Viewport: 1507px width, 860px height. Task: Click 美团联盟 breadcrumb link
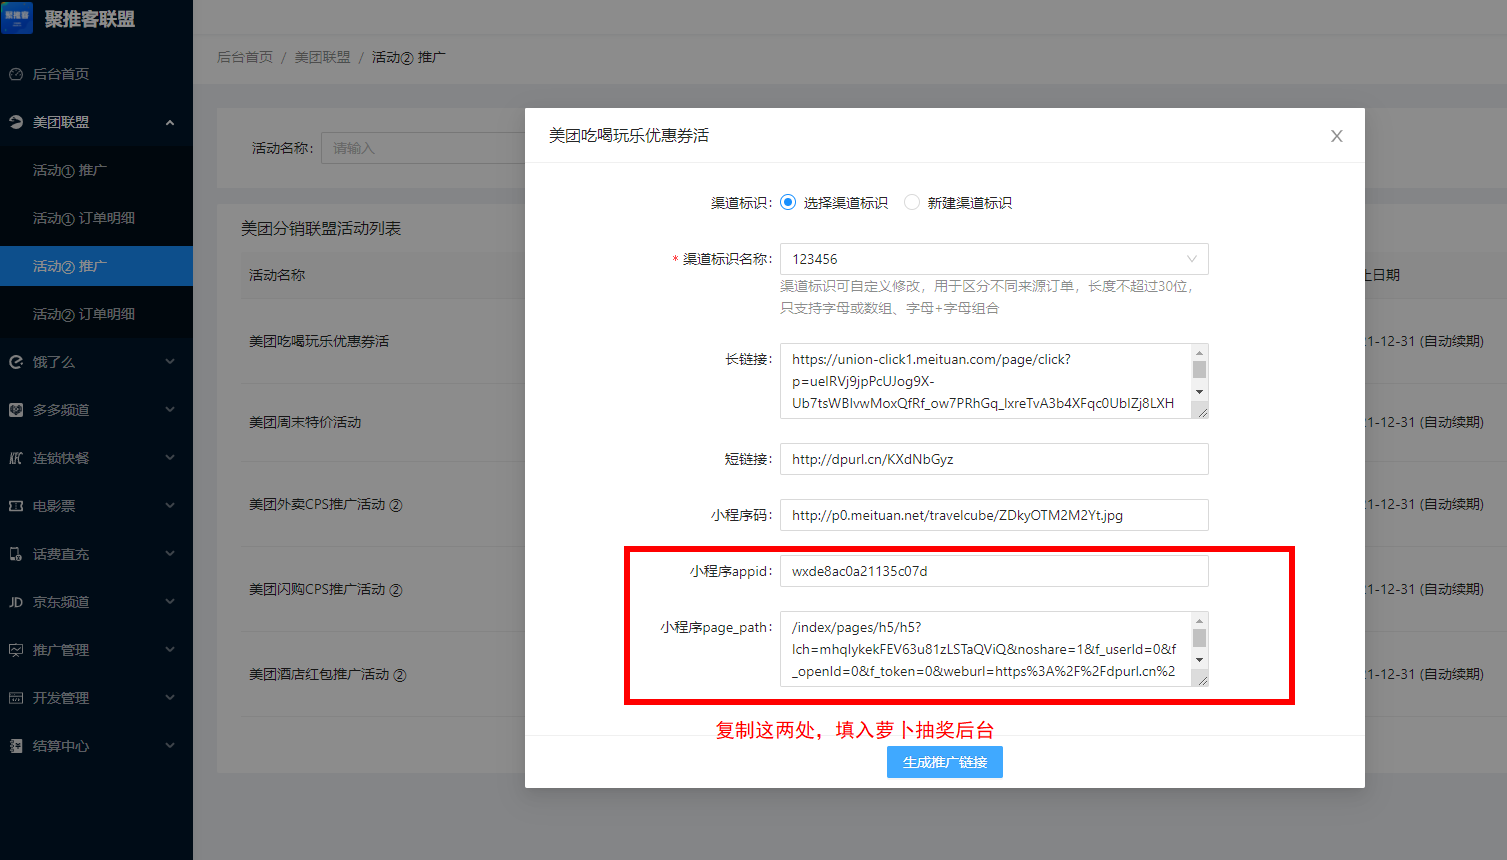coord(322,57)
